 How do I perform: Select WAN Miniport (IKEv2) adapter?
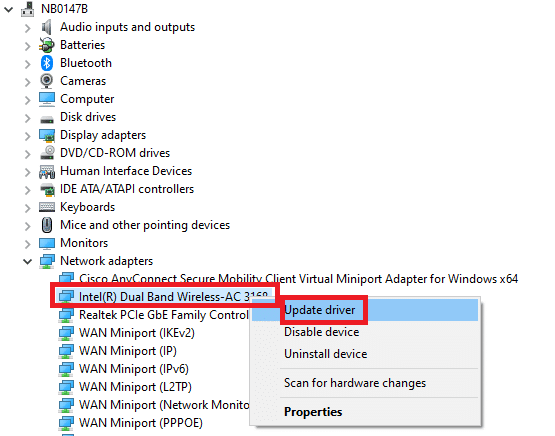tap(137, 333)
